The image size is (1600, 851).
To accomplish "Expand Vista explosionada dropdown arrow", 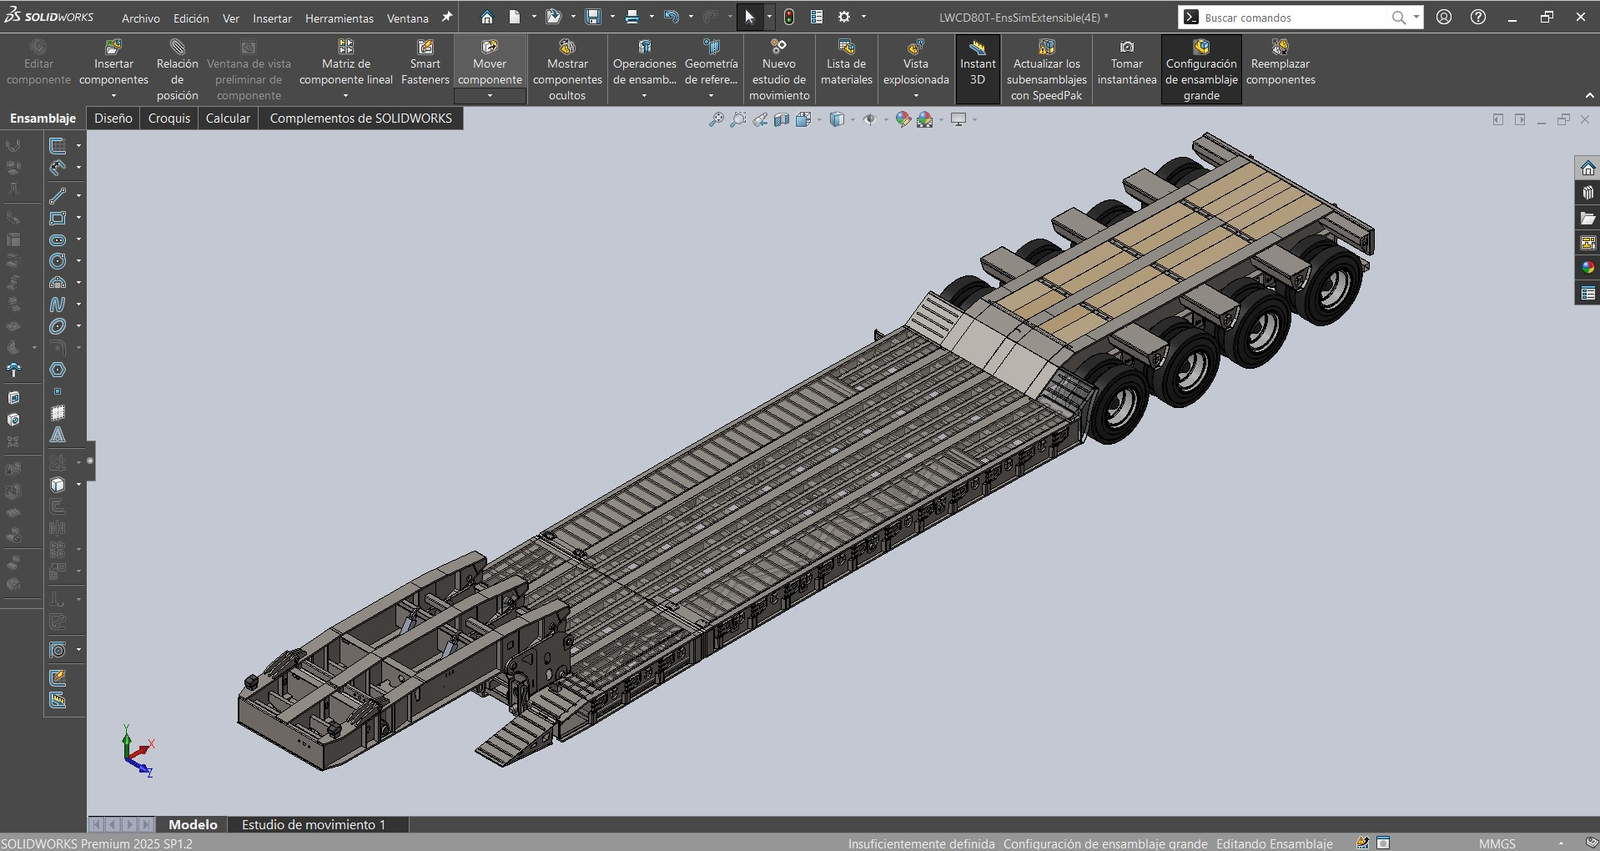I will [916, 96].
